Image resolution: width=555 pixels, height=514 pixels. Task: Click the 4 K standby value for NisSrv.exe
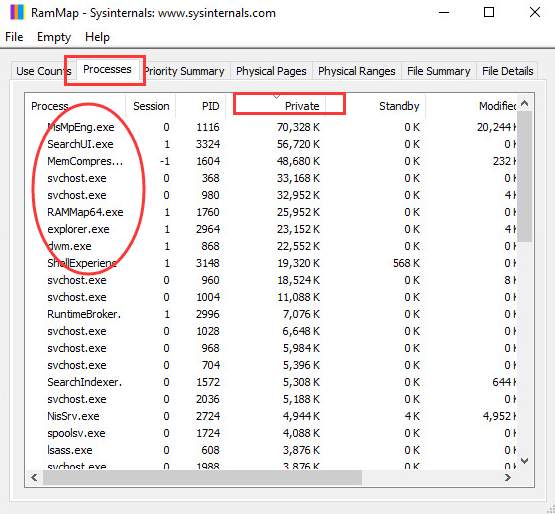412,416
